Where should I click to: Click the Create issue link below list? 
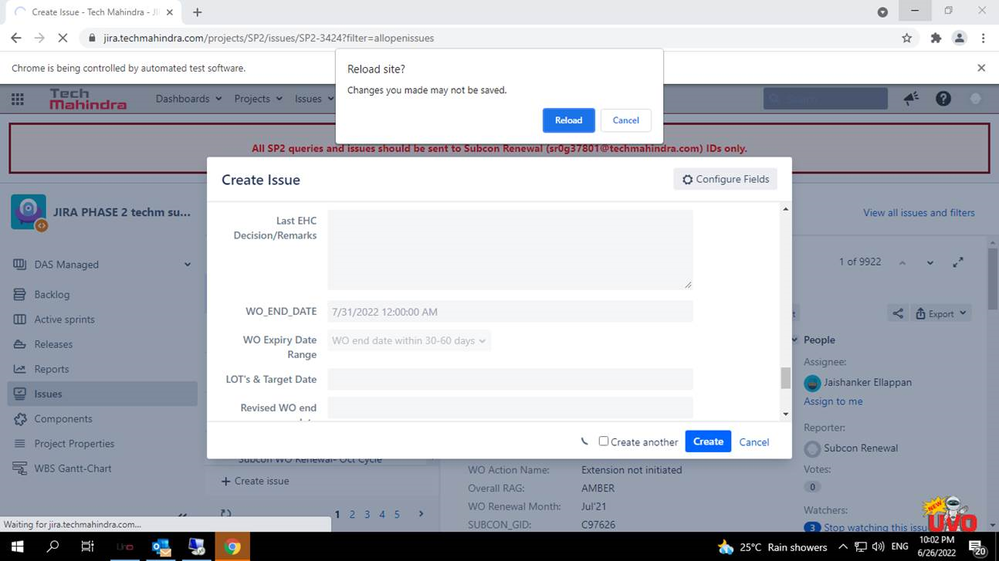coord(255,481)
